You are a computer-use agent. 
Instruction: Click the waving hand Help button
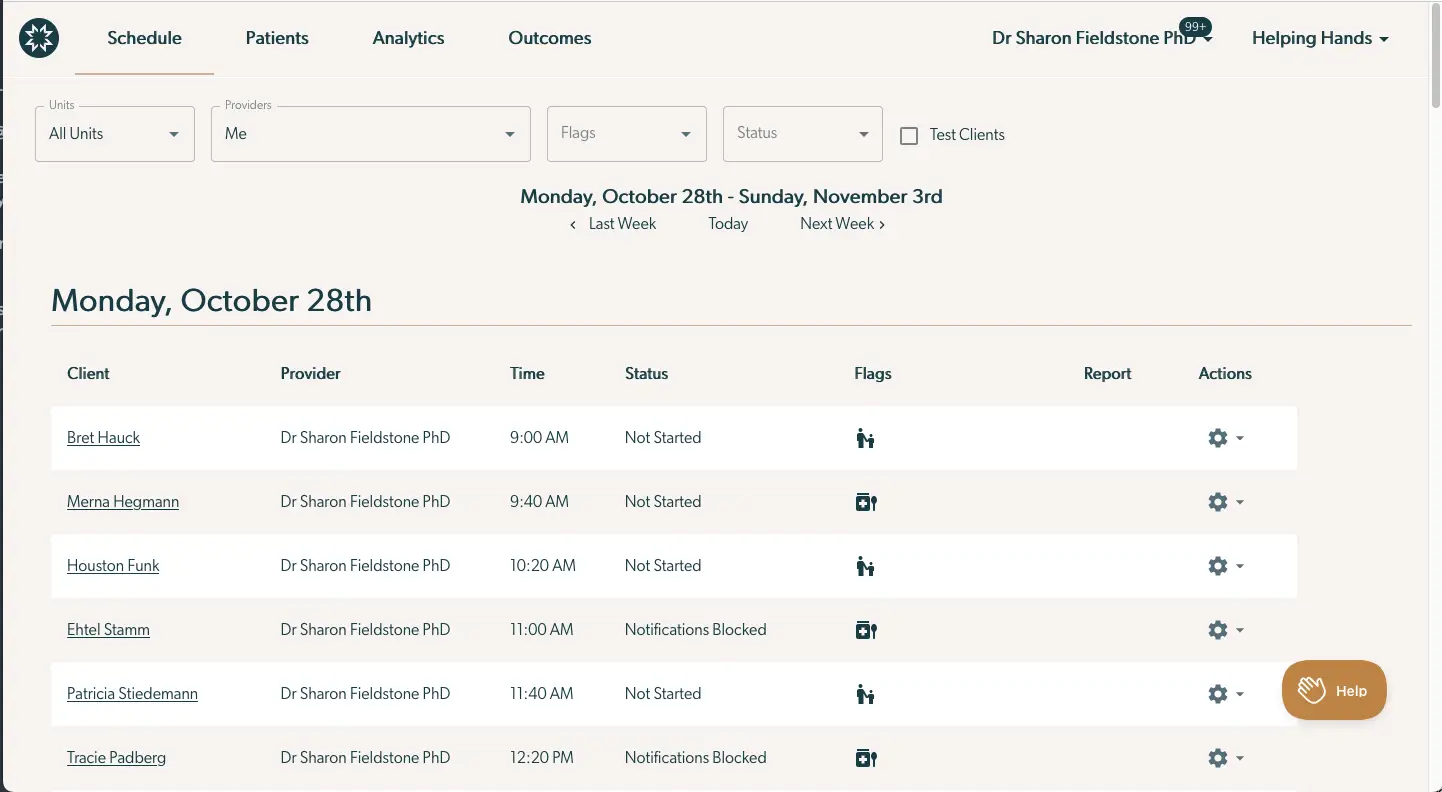click(1334, 690)
